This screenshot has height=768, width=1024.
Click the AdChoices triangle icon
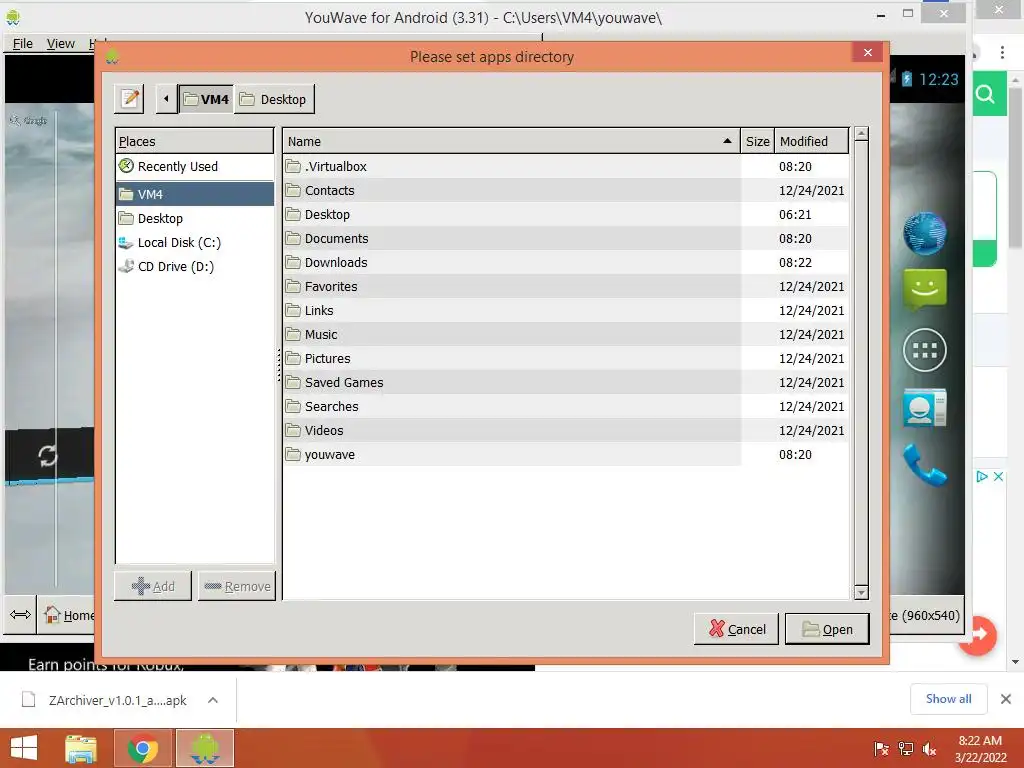click(982, 476)
